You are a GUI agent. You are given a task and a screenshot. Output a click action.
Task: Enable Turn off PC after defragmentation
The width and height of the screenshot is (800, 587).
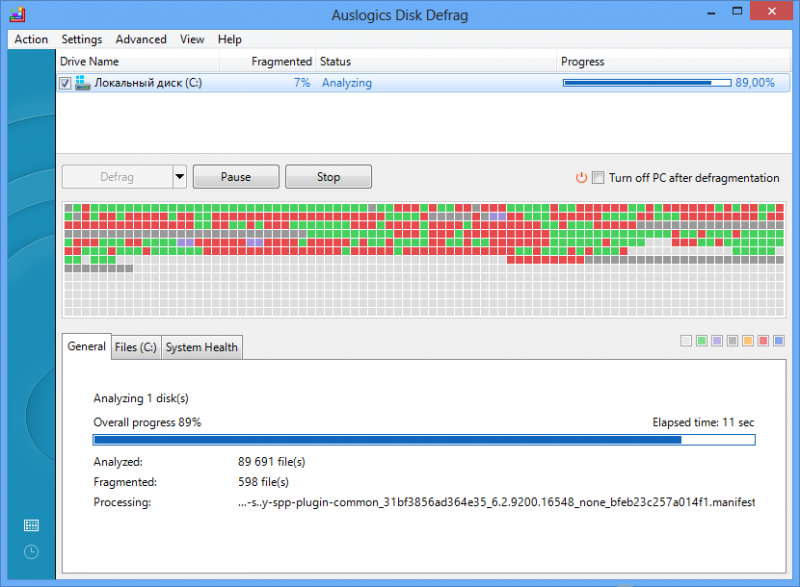pos(598,177)
